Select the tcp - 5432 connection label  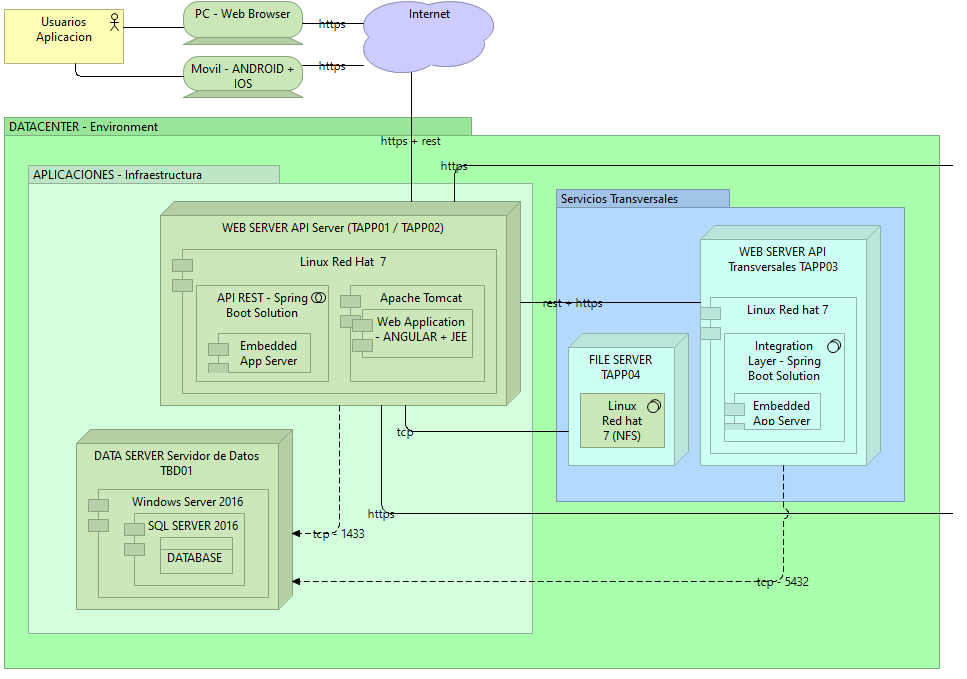point(782,581)
